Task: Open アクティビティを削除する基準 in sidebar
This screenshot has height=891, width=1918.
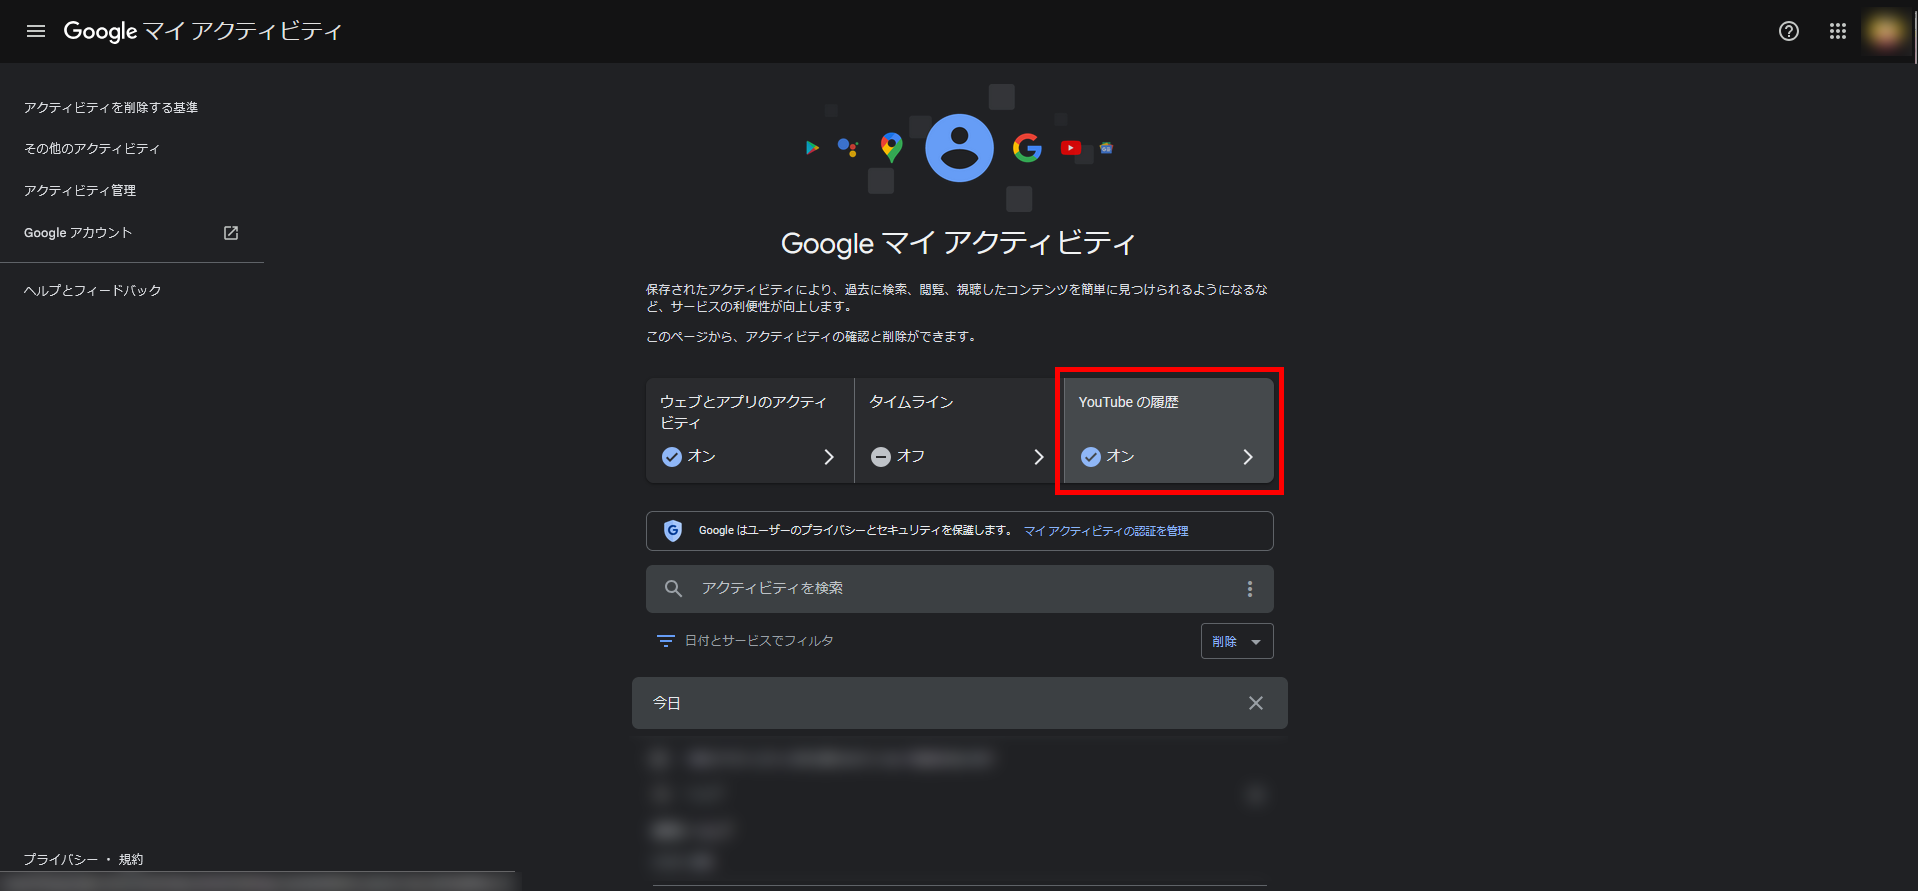Action: click(111, 107)
